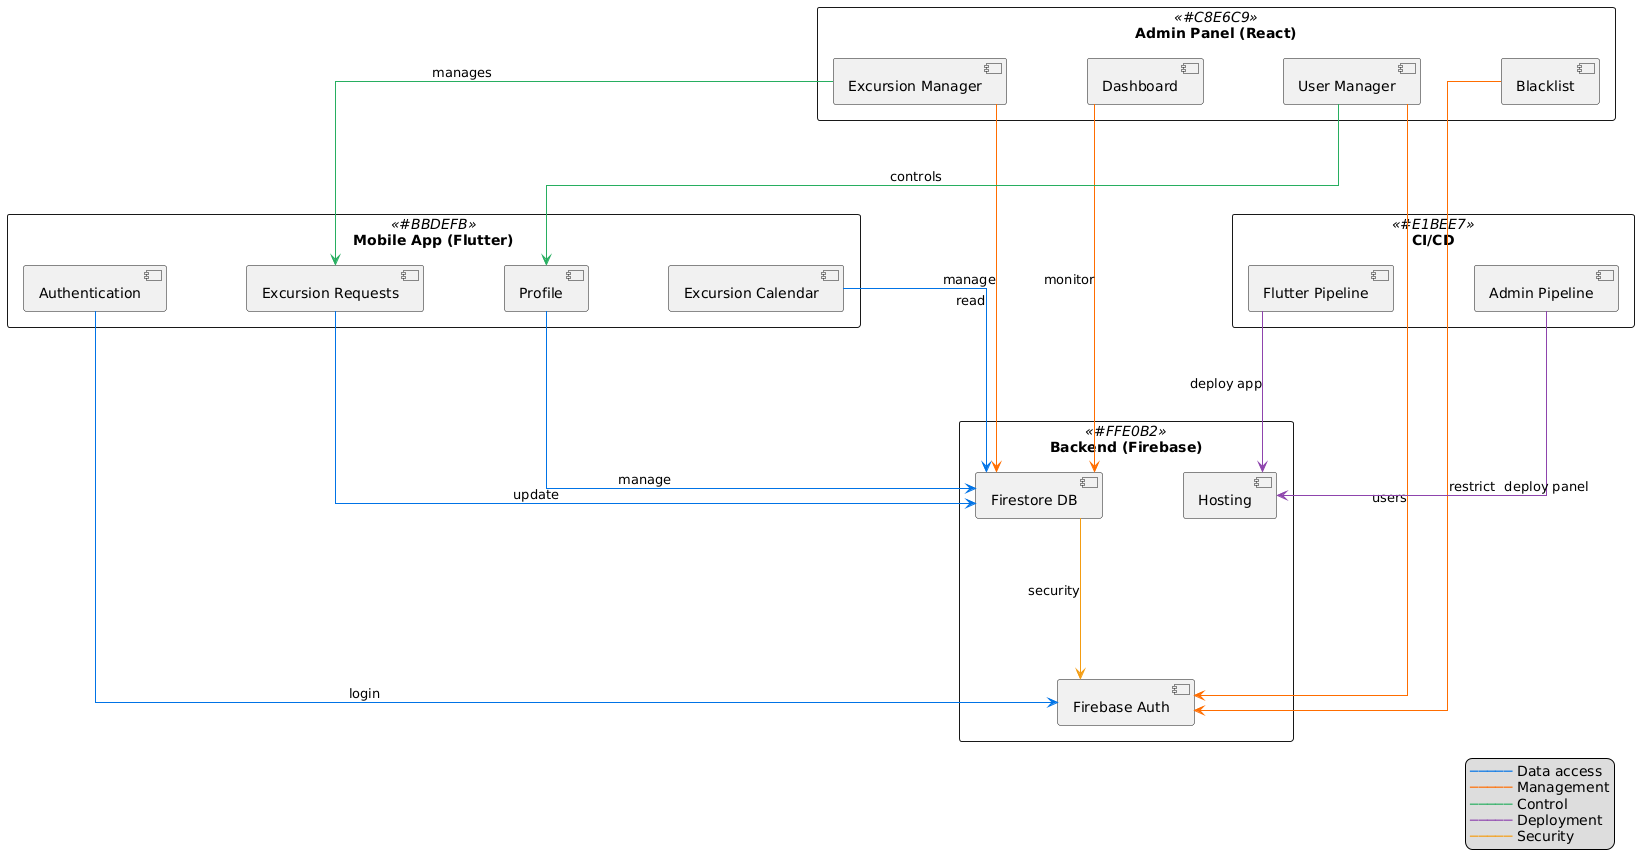1639x868 pixels.
Task: Click the component icon in Admin Pipeline box
Action: coord(1604,276)
